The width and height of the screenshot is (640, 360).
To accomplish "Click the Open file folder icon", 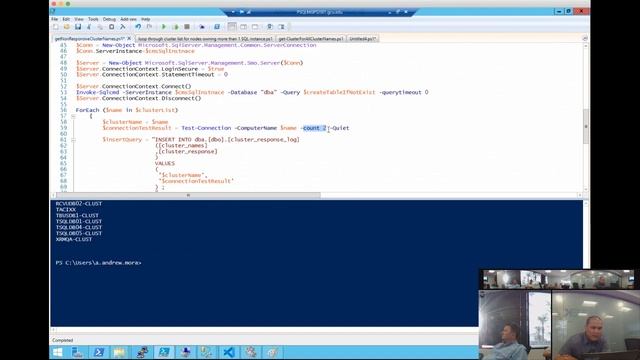I will (67, 27).
